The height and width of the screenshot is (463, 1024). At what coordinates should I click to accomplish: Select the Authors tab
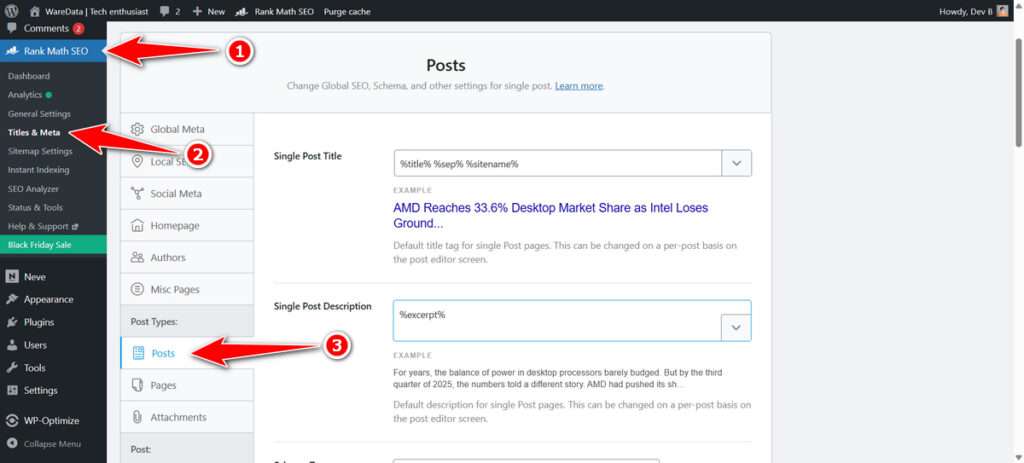[187, 257]
